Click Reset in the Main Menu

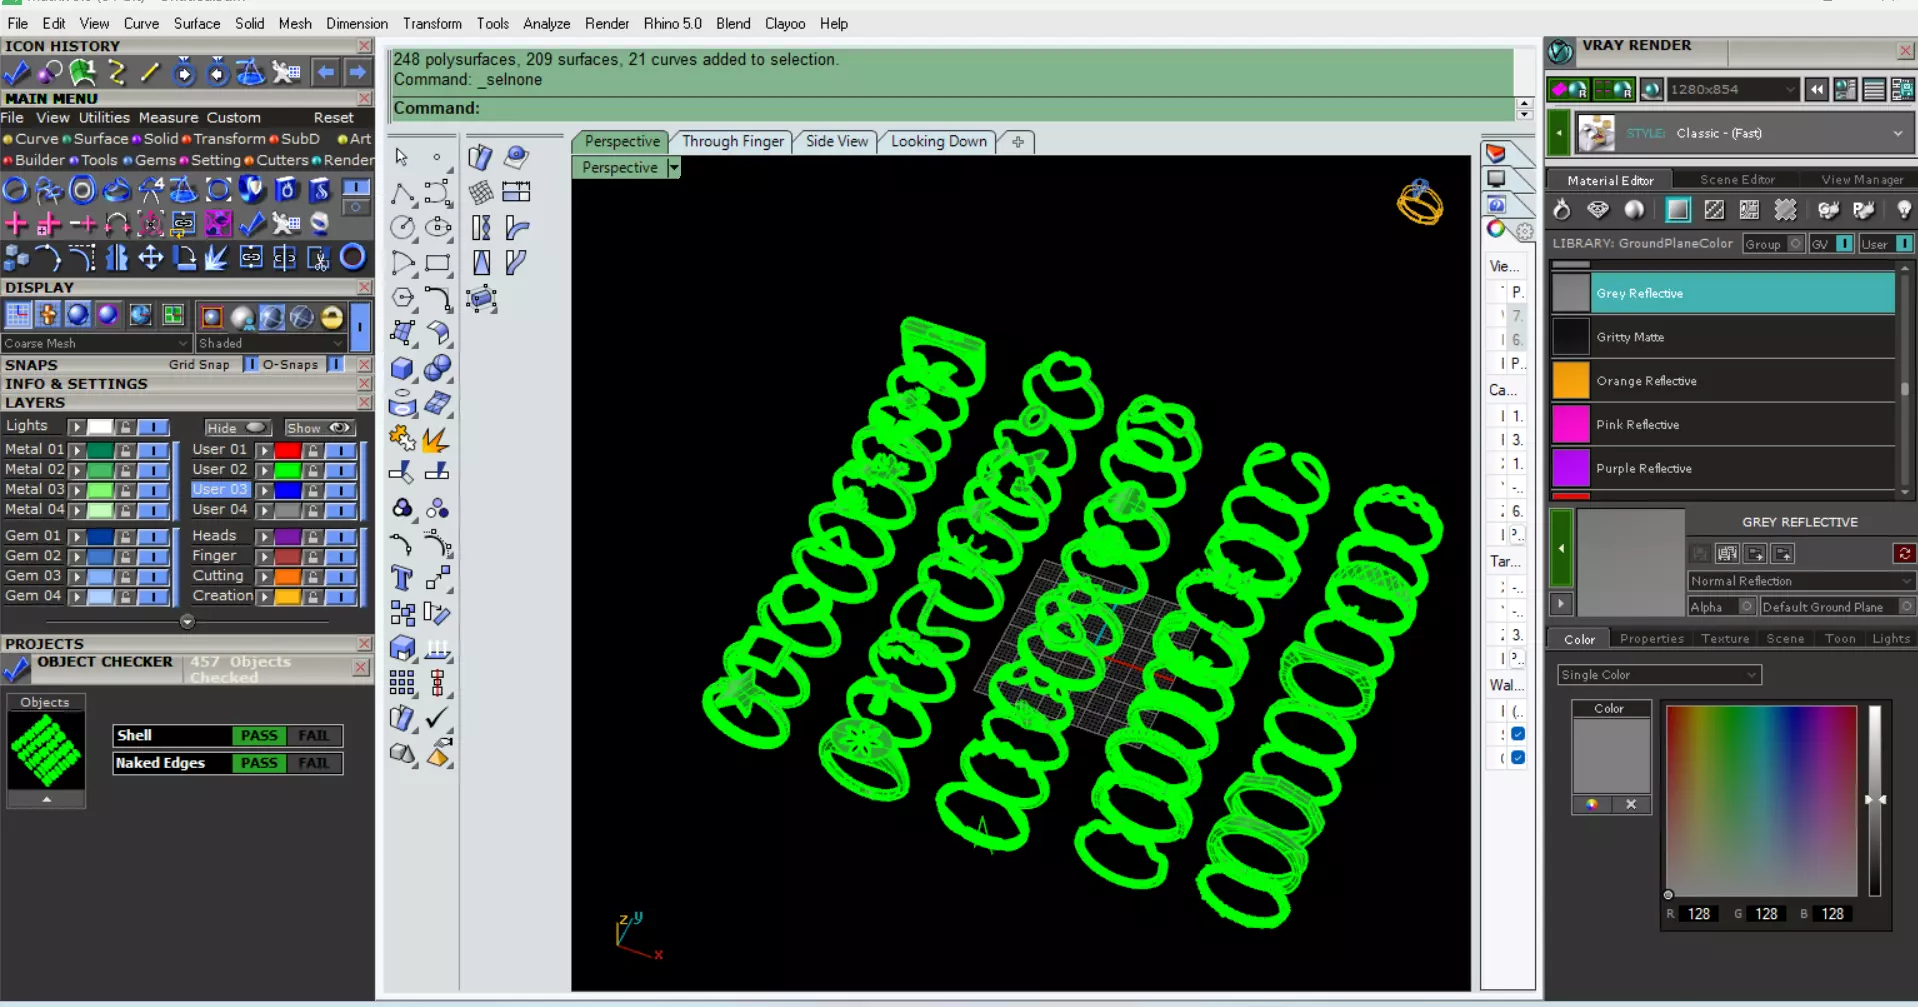(x=333, y=118)
